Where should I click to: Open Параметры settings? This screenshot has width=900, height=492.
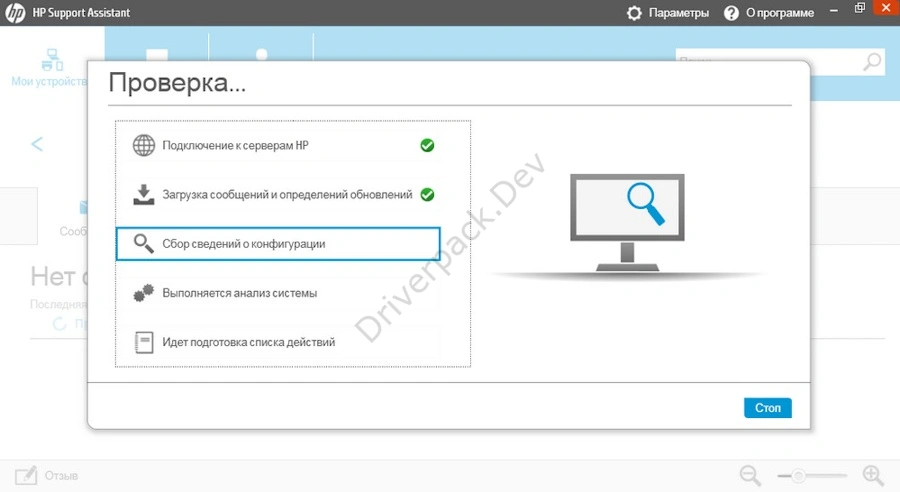[668, 13]
